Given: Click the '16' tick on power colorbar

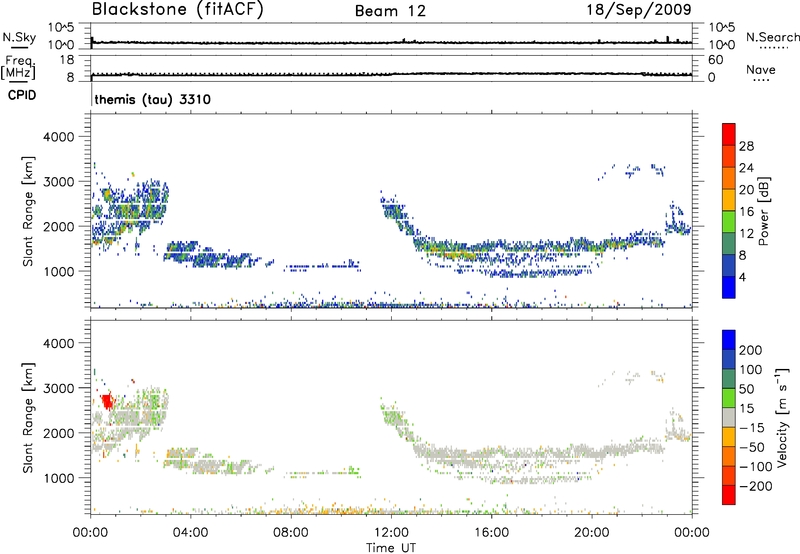Looking at the screenshot, I should 746,212.
